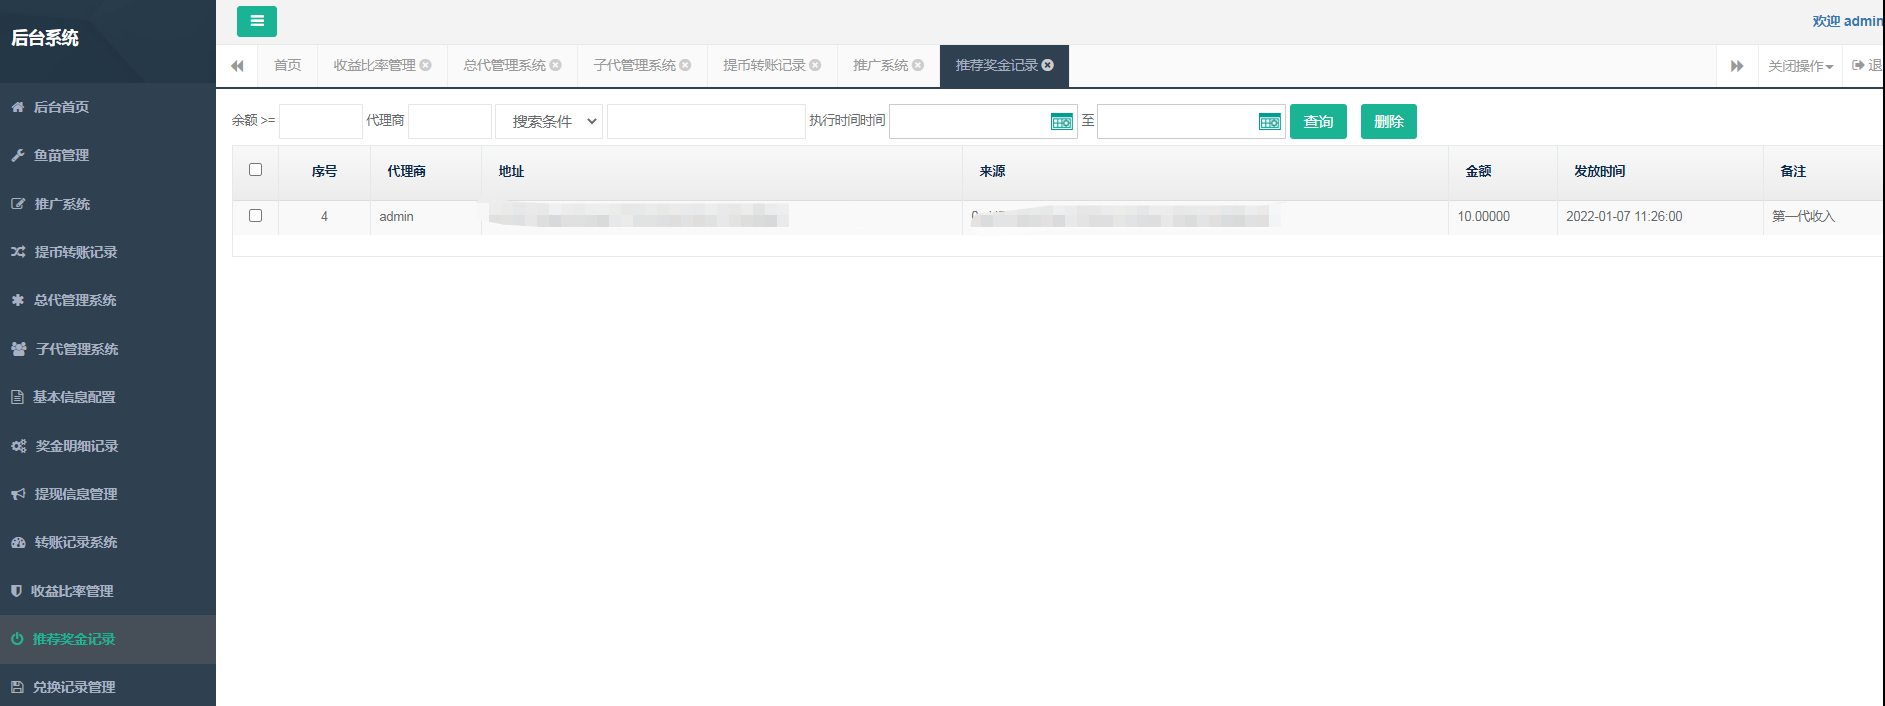
Task: Toggle the select-all checkbox in table header
Action: [x=255, y=170]
